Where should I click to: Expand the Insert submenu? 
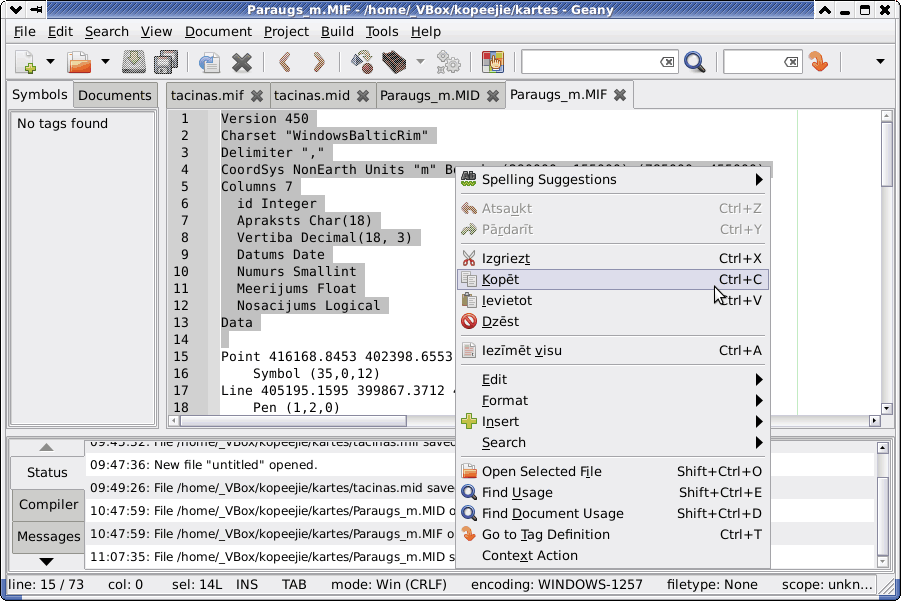click(x=613, y=422)
